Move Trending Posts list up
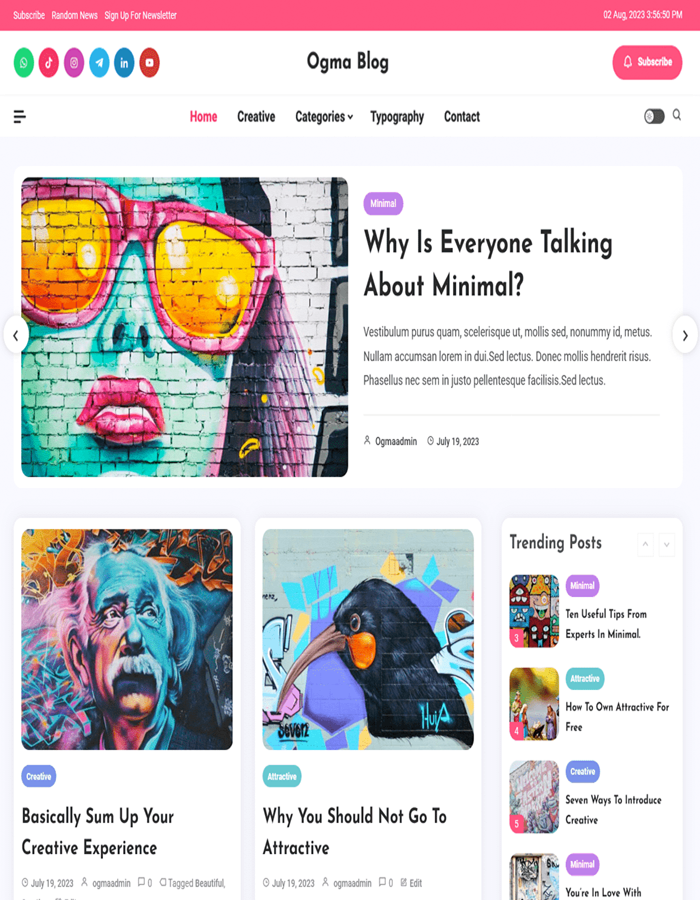This screenshot has height=900, width=700. pyautogui.click(x=645, y=545)
